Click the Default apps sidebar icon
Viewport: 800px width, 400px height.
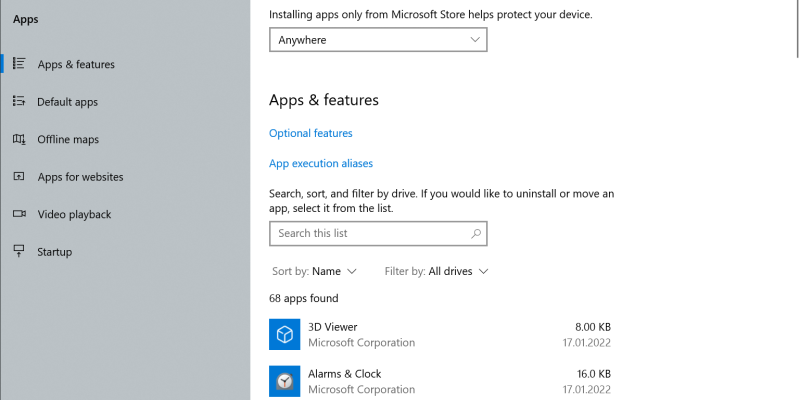coord(19,101)
